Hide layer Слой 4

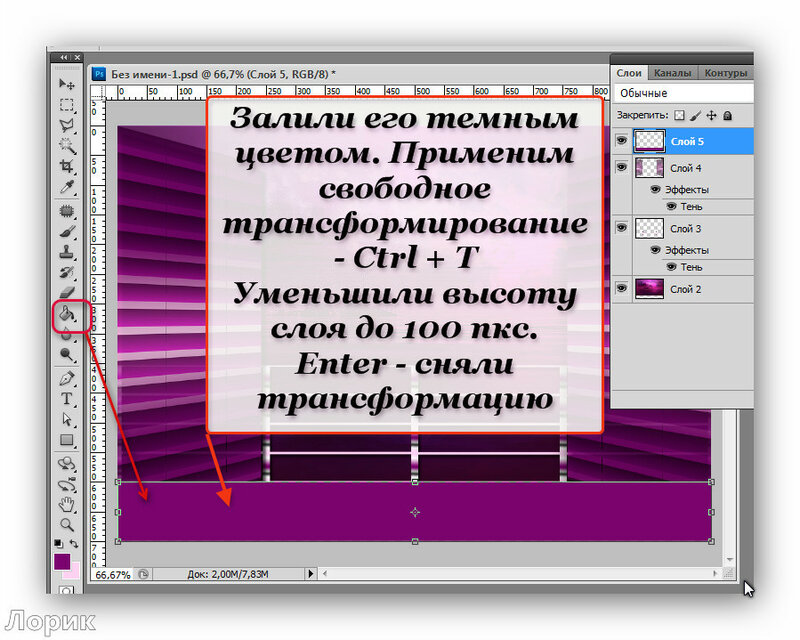point(621,166)
